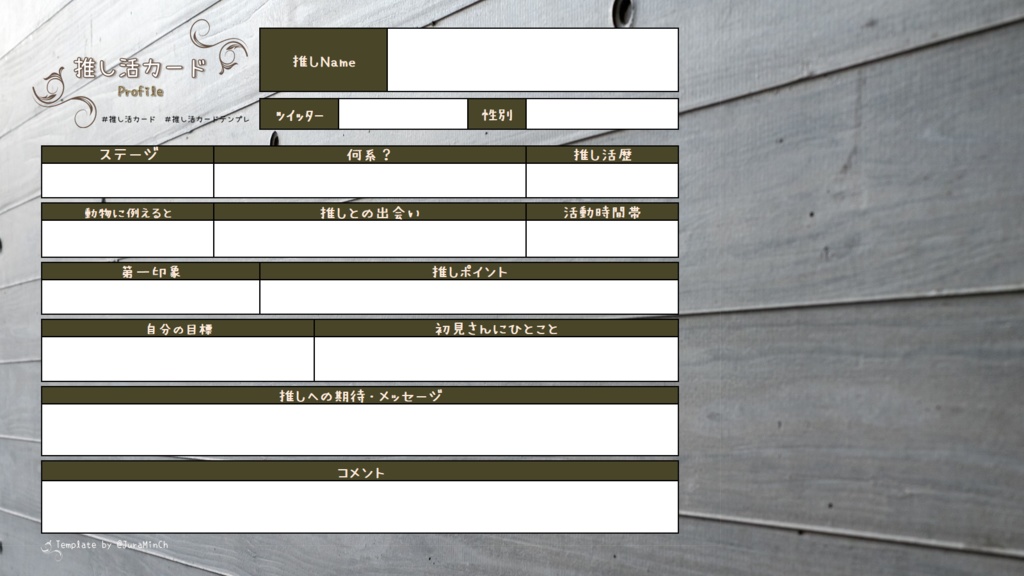1024x576 pixels.
Task: Click the 推しポイント answer field
Action: click(469, 297)
